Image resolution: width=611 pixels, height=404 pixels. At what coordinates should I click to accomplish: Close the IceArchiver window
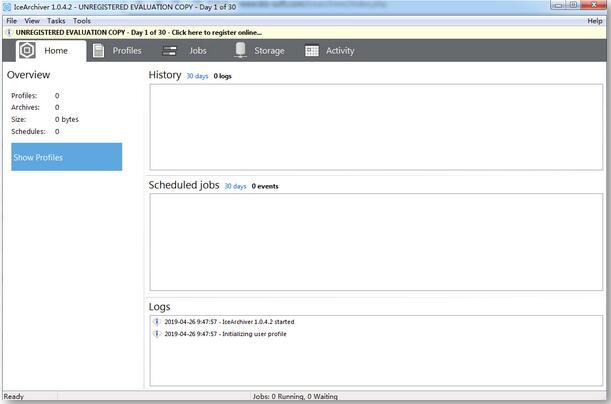point(593,5)
